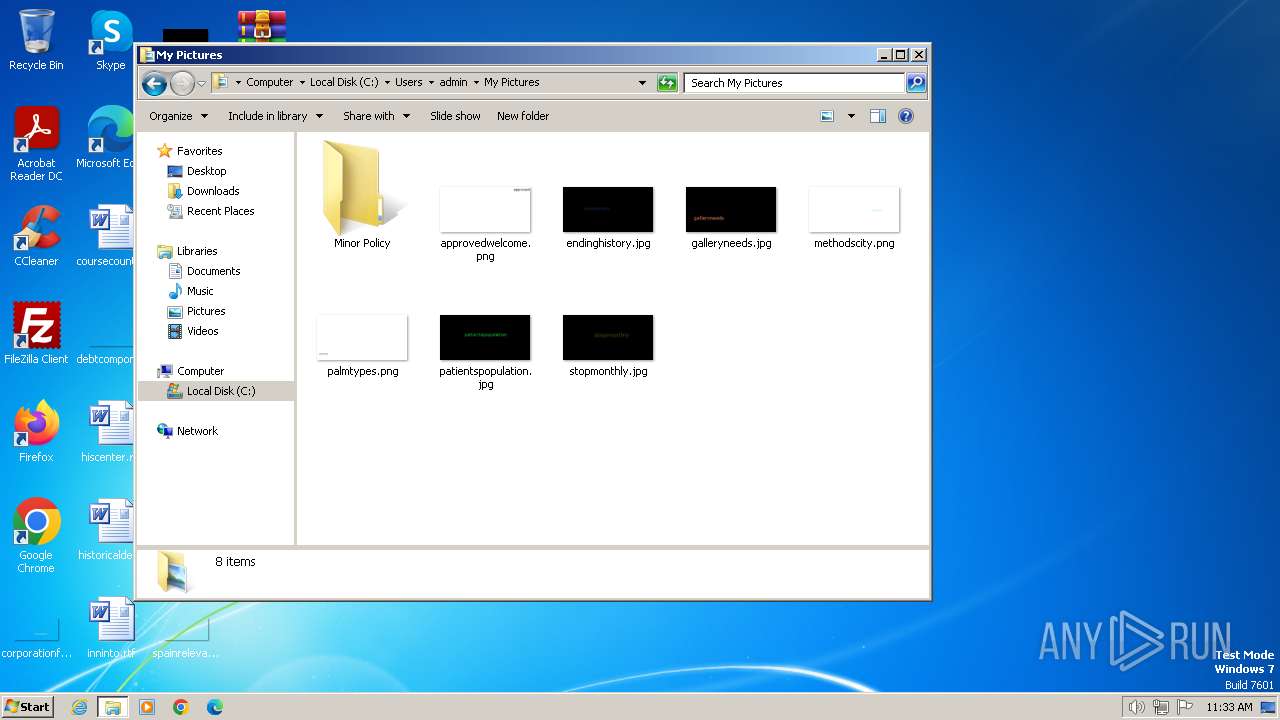Click the CCleaner desktop icon
The width and height of the screenshot is (1280, 720).
(x=36, y=236)
